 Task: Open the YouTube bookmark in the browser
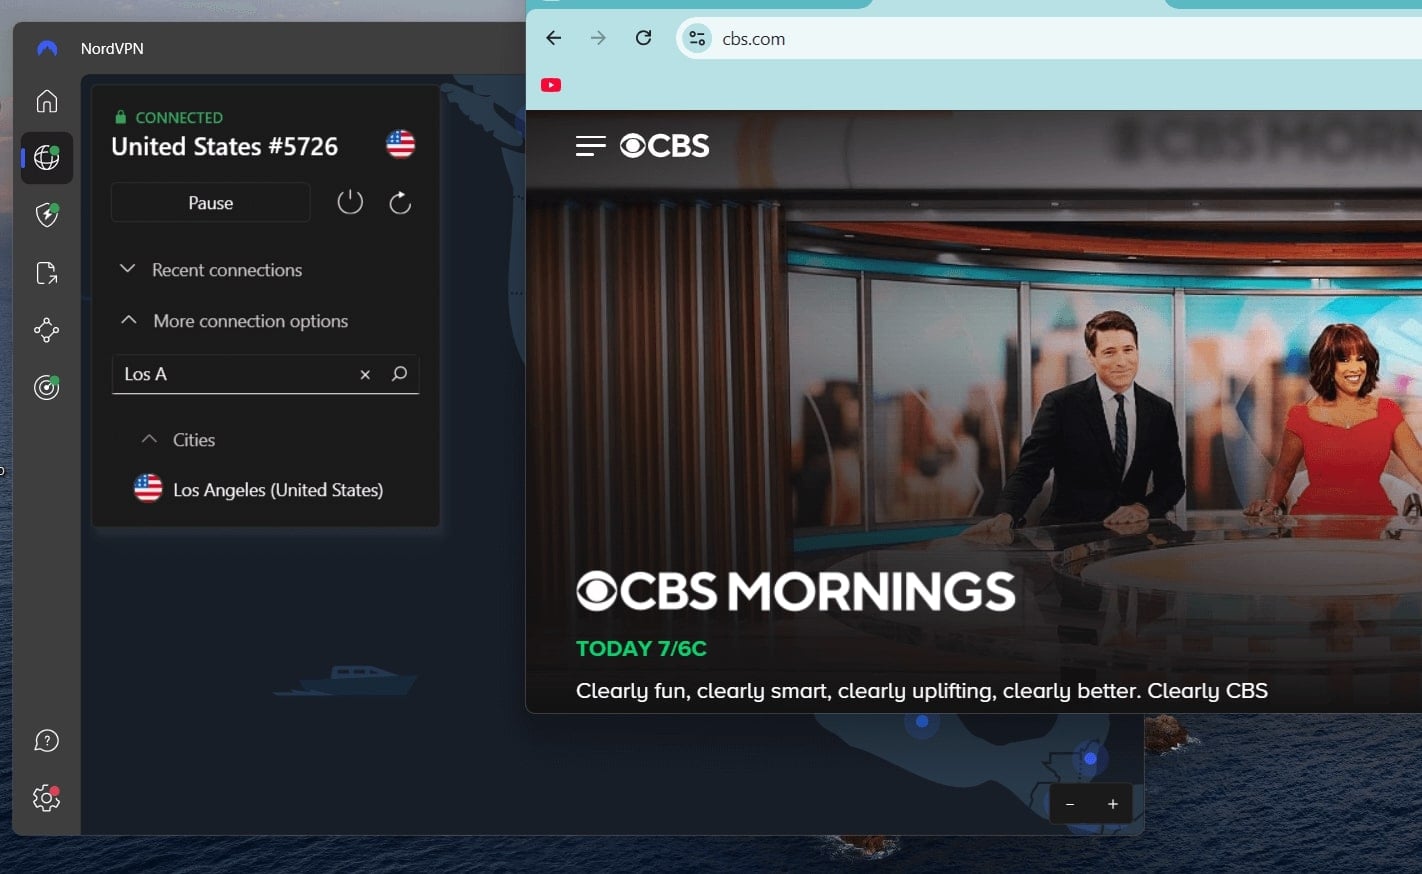click(551, 84)
